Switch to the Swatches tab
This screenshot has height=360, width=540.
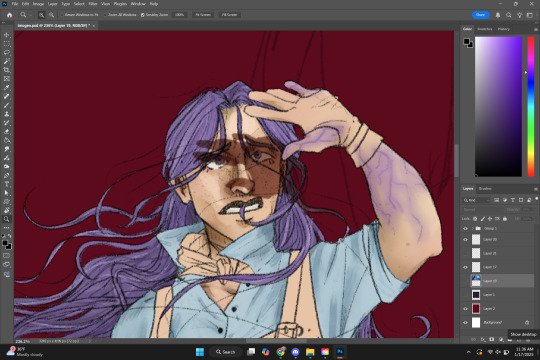pyautogui.click(x=485, y=29)
